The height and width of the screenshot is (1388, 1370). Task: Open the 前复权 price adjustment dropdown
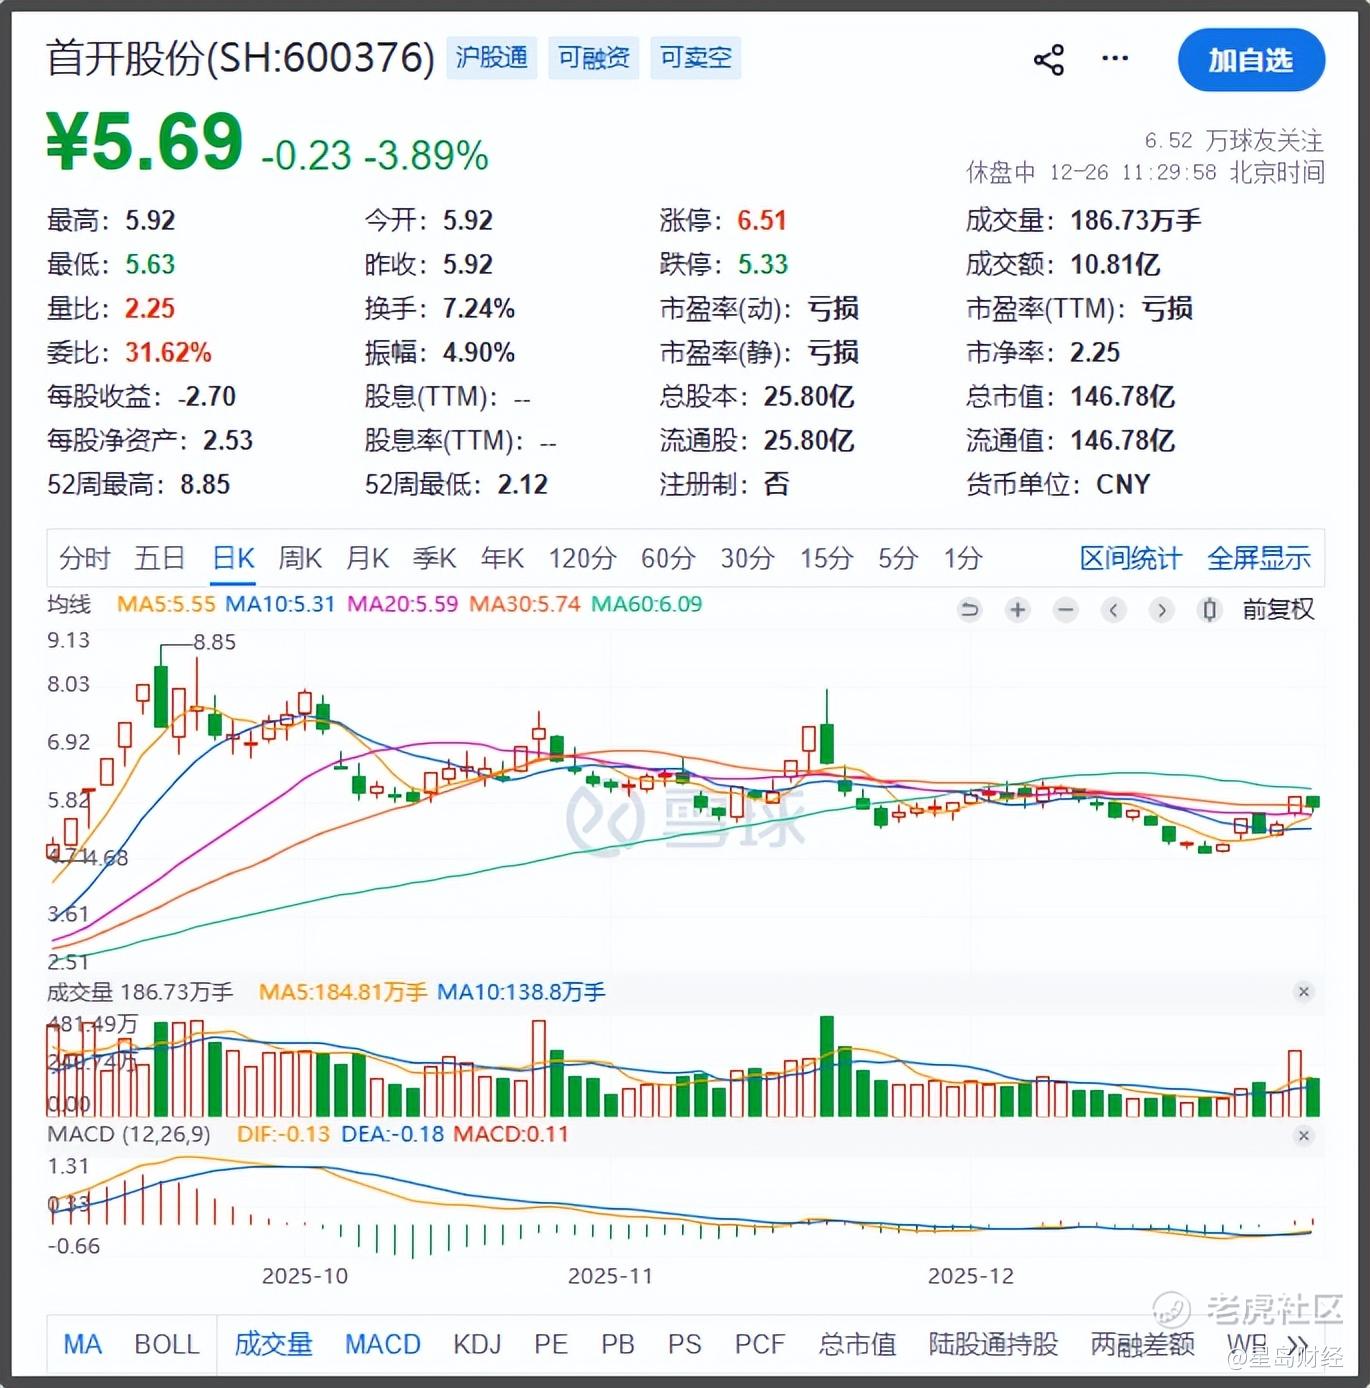click(1278, 609)
